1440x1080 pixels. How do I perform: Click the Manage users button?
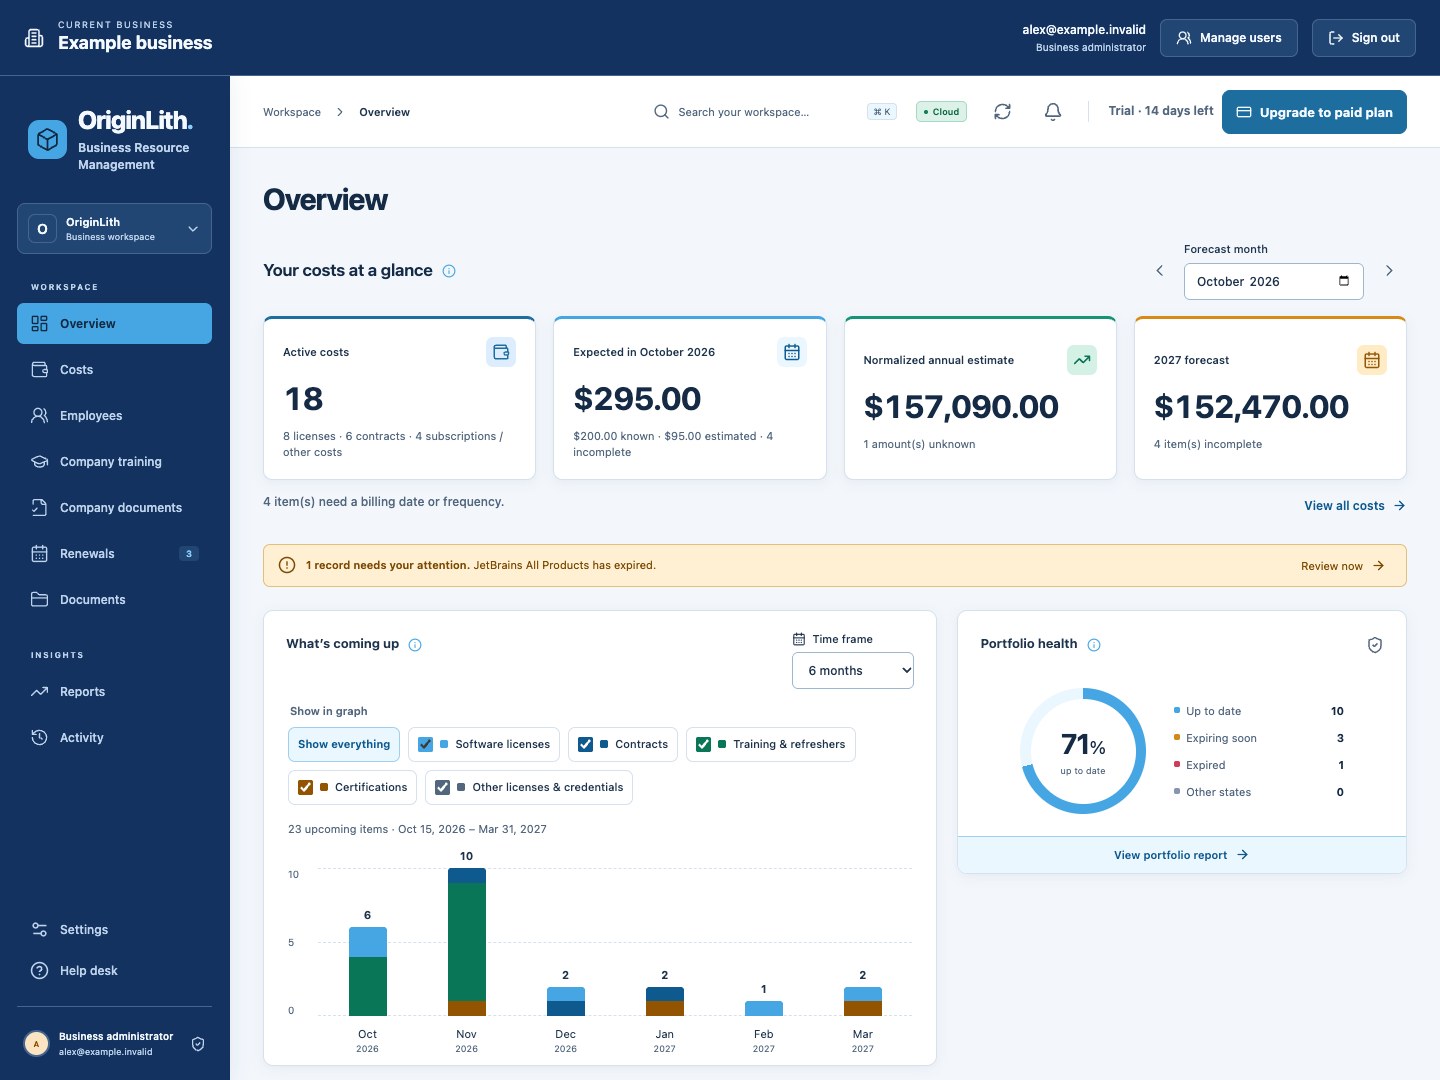tap(1229, 38)
